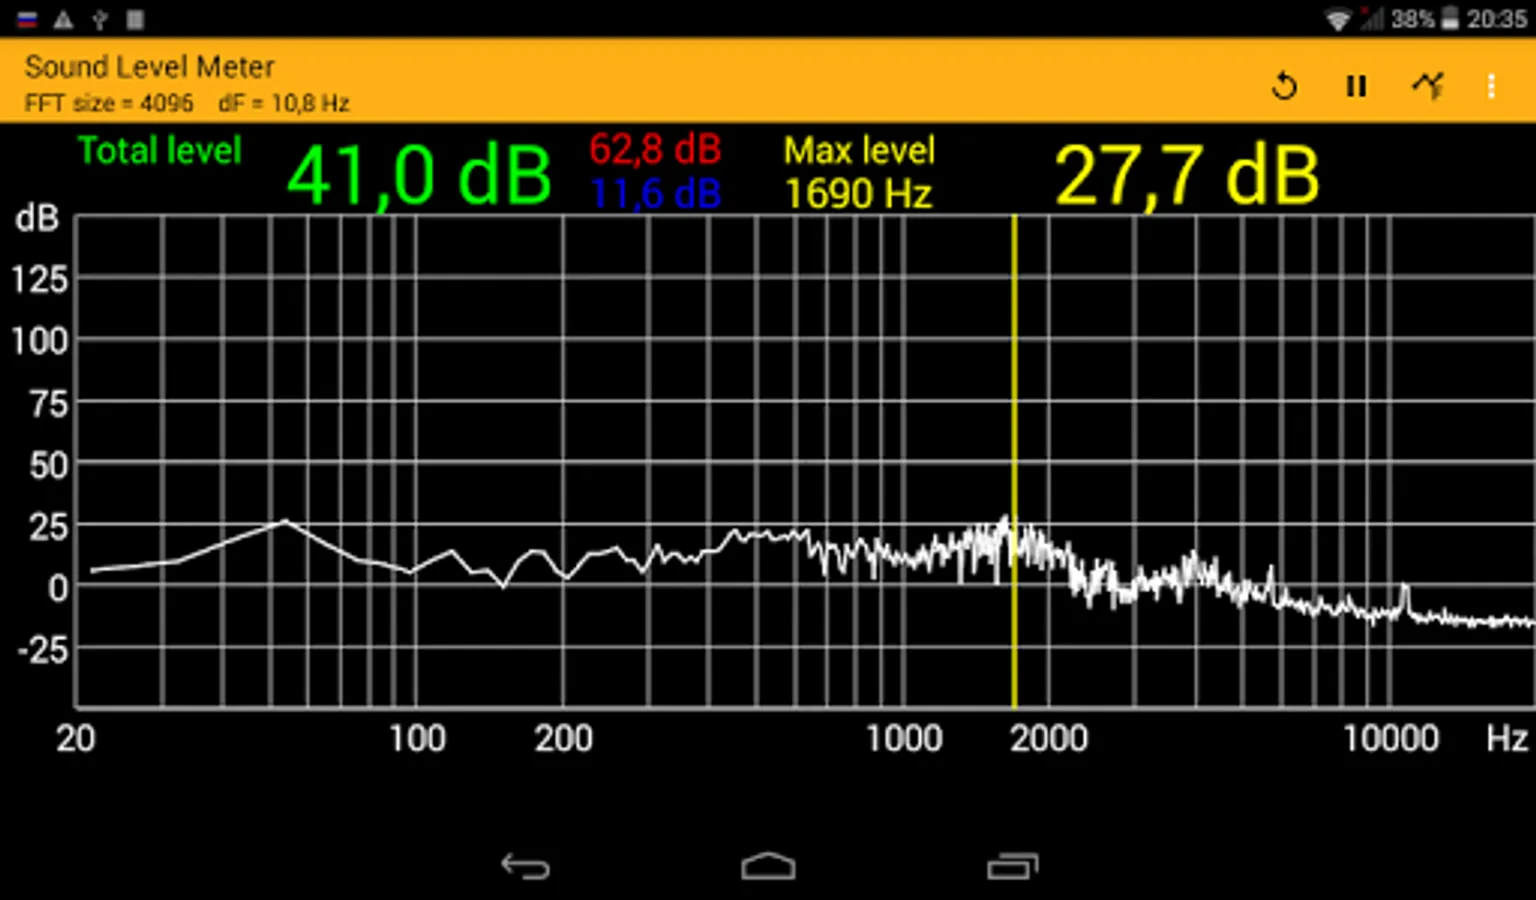The height and width of the screenshot is (900, 1536).
Task: Tap the Android home button
Action: pos(768,866)
